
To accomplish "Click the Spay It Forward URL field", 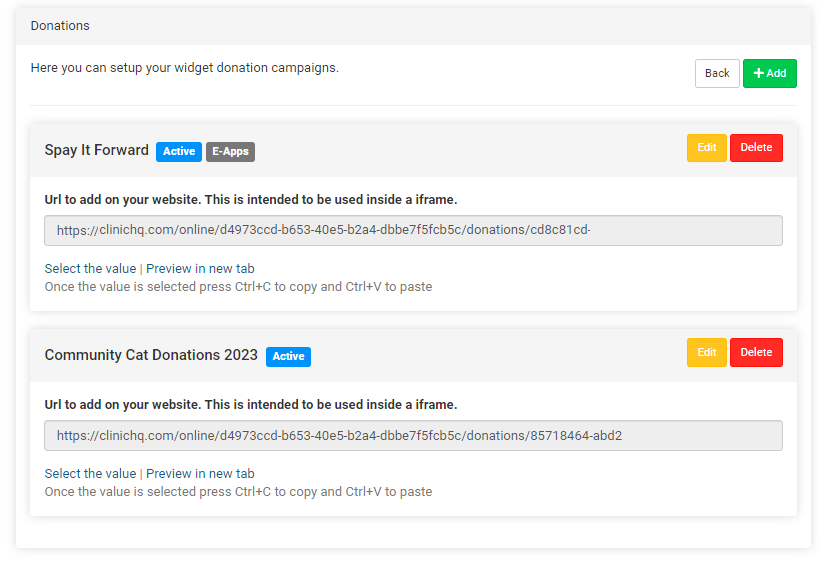I will (413, 230).
